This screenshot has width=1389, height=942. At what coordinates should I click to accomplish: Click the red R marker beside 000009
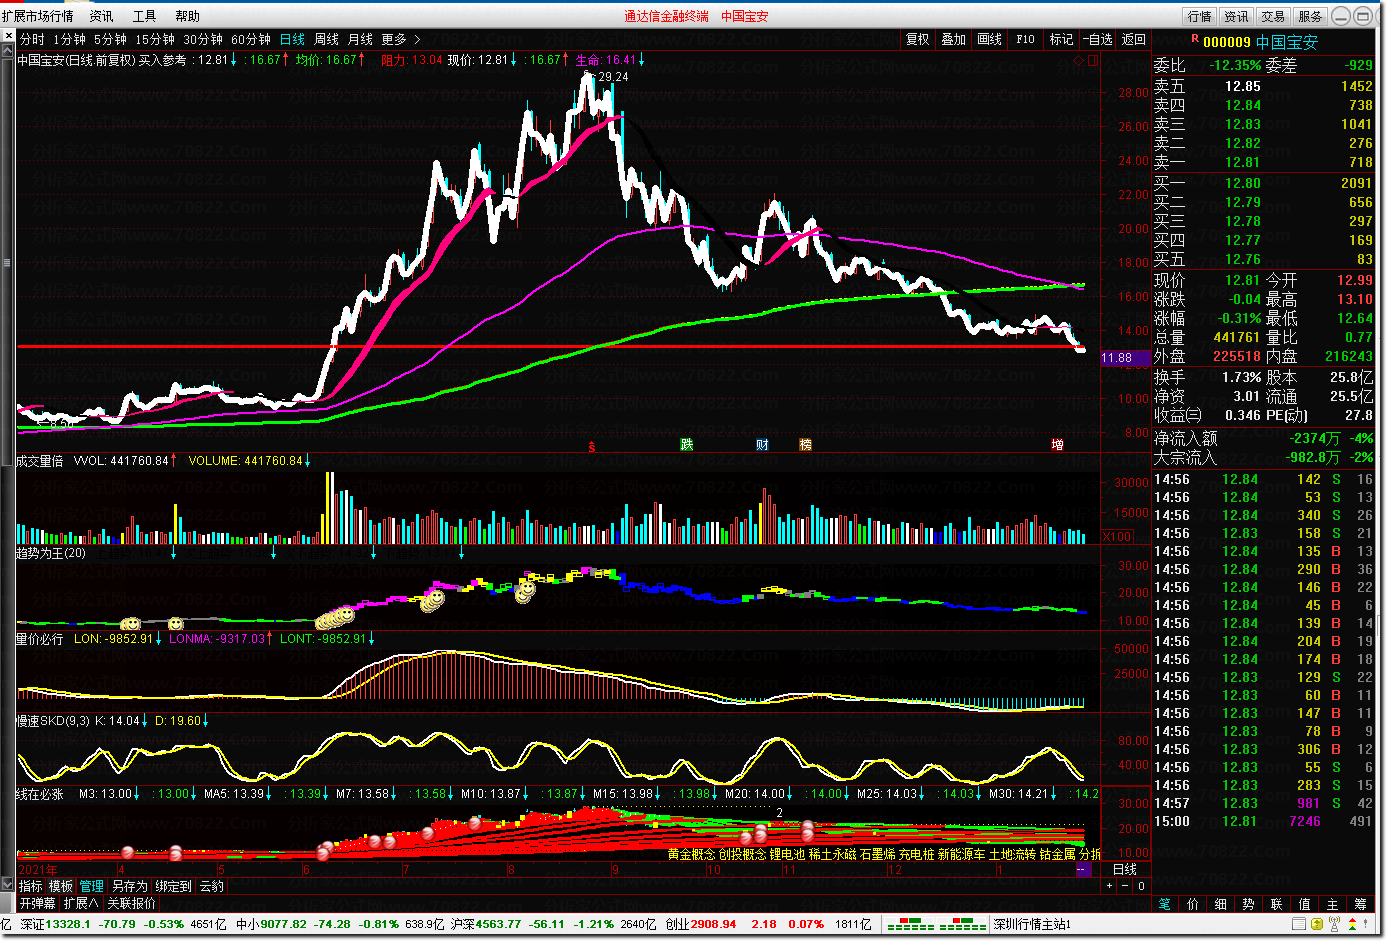[1194, 39]
